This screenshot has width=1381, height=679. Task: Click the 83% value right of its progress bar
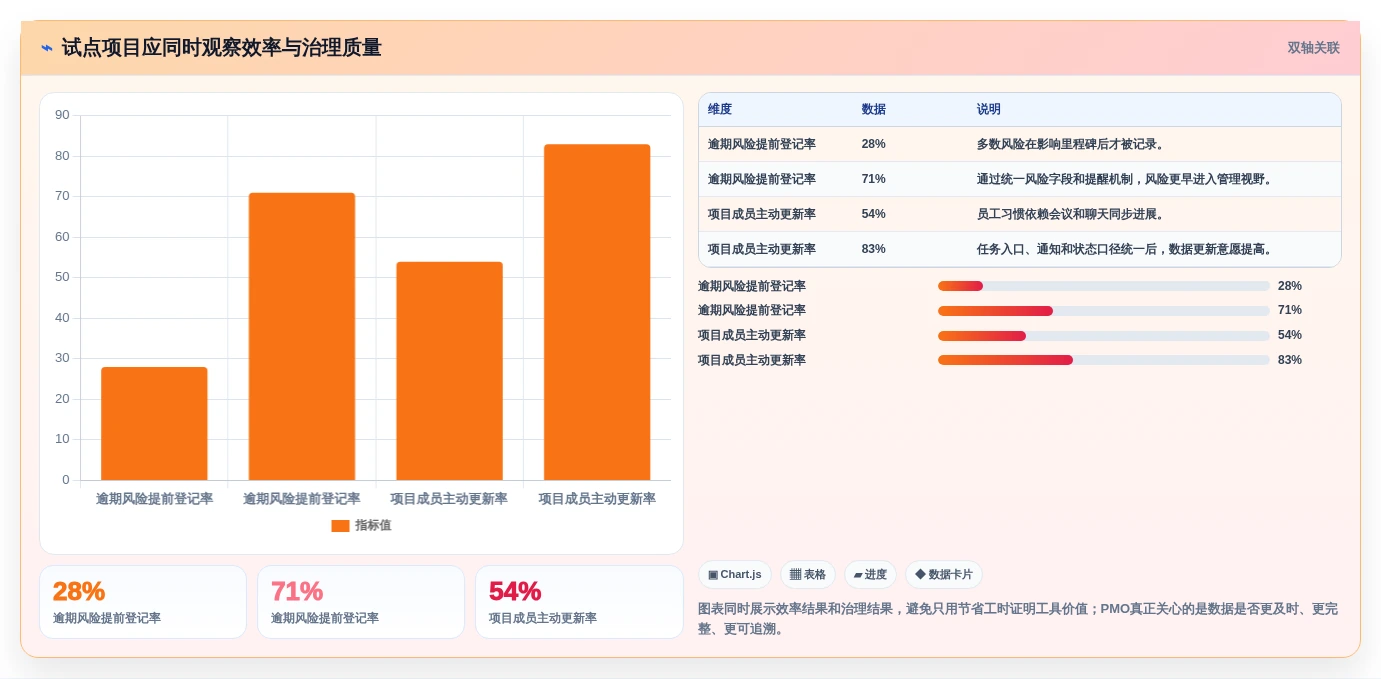(1290, 360)
